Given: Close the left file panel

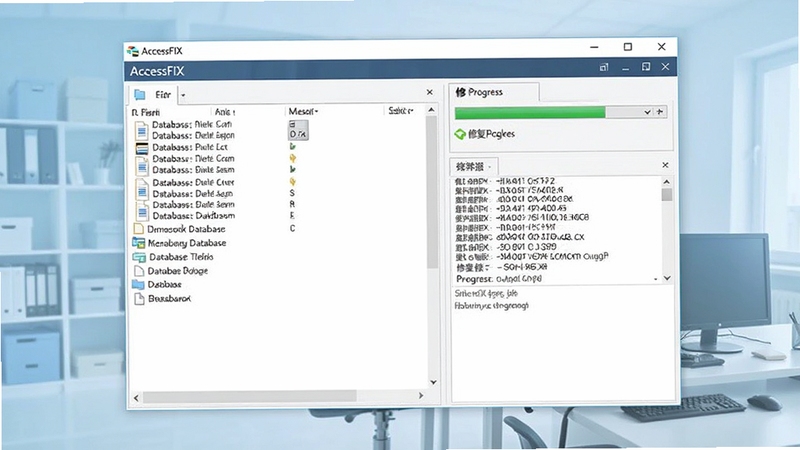Looking at the screenshot, I should tap(430, 92).
